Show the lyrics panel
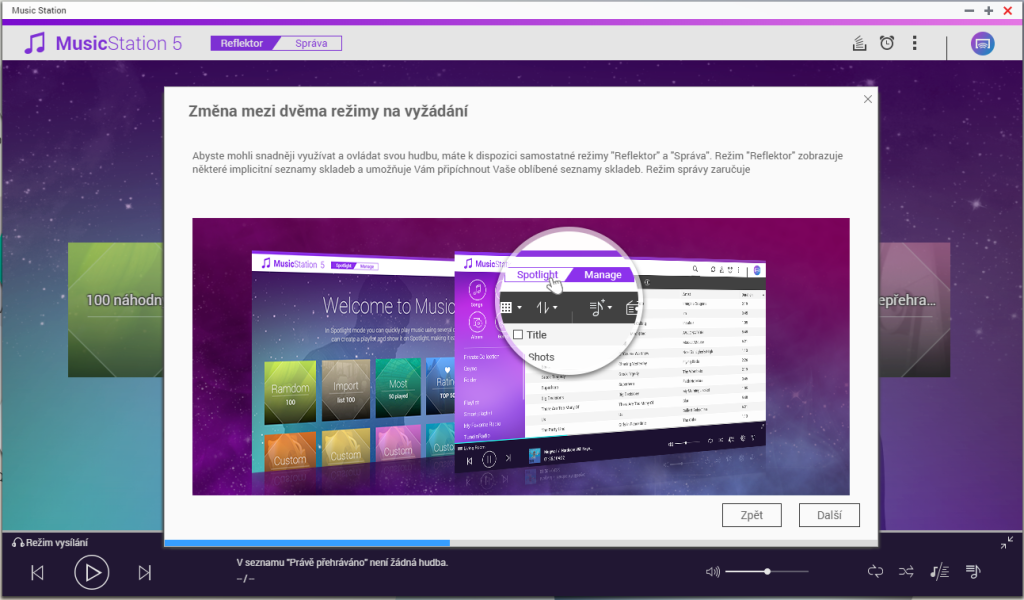 coord(939,572)
